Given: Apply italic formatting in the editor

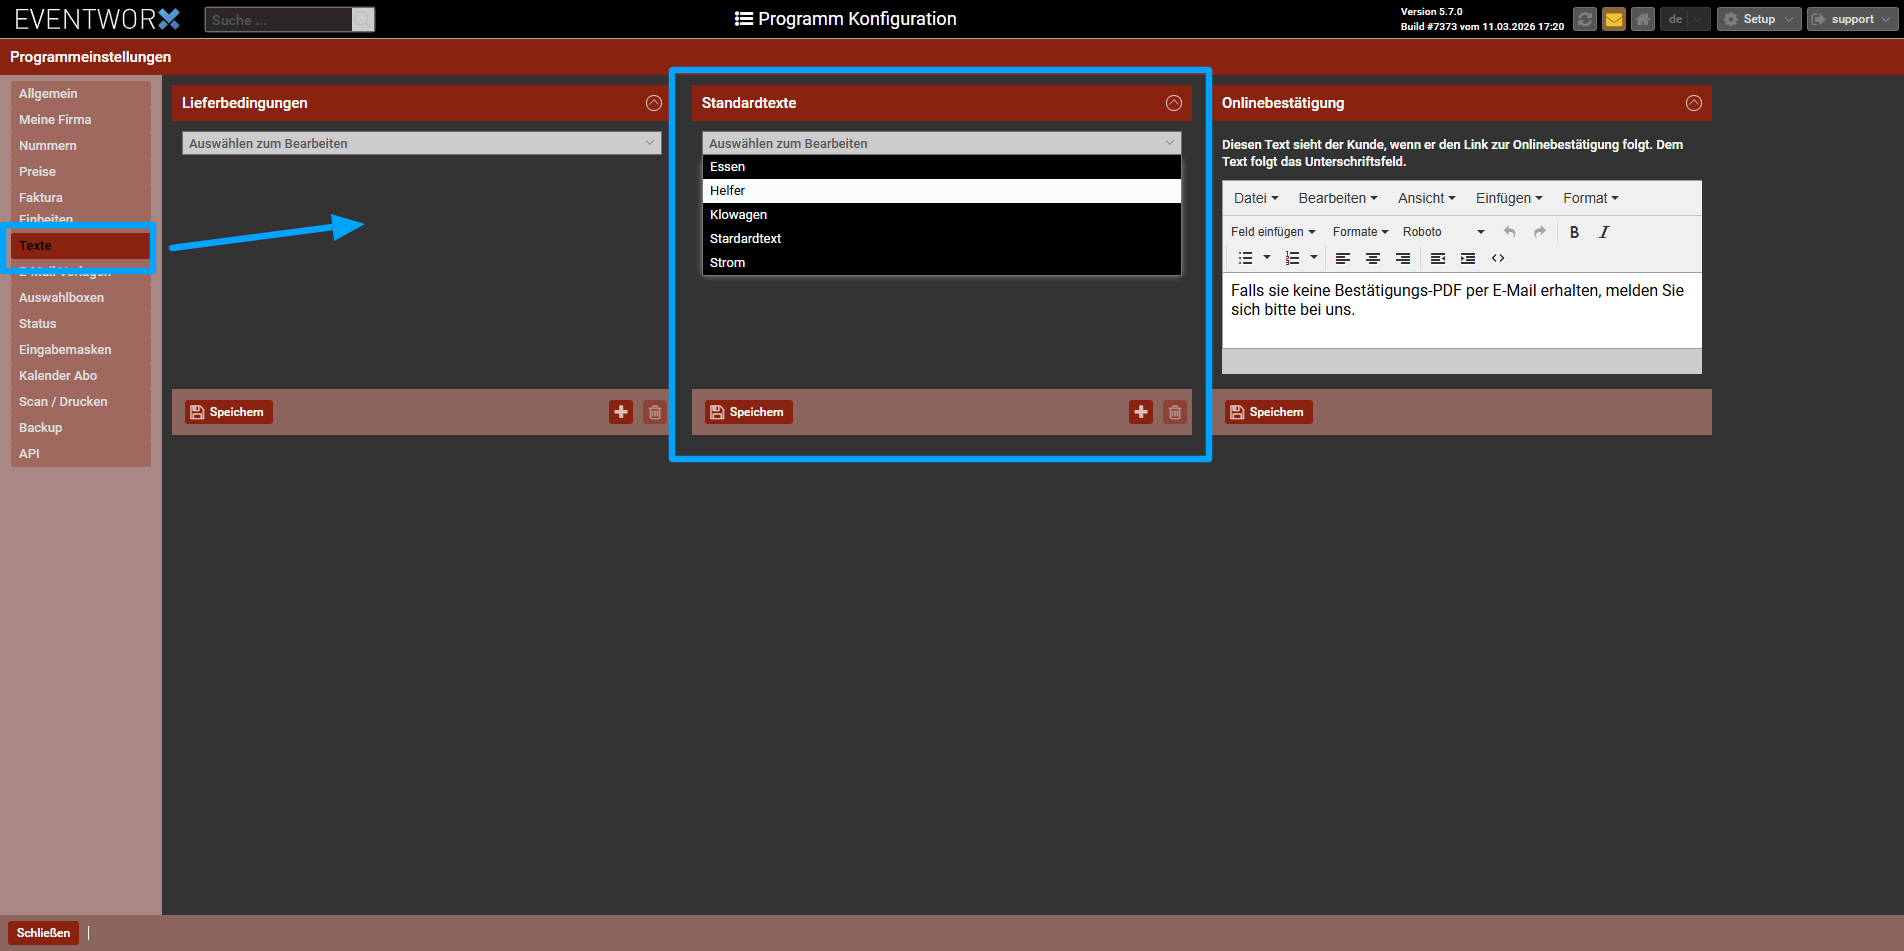Looking at the screenshot, I should (x=1604, y=232).
